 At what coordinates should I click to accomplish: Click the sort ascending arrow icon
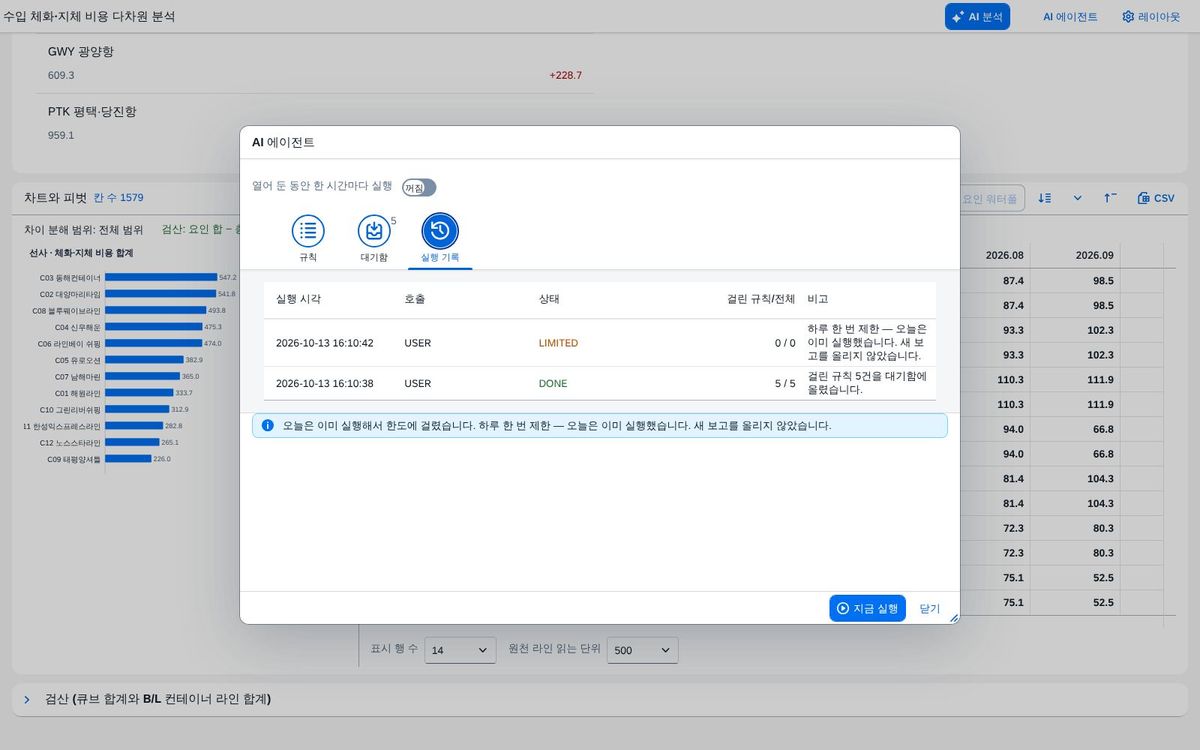(x=1110, y=198)
